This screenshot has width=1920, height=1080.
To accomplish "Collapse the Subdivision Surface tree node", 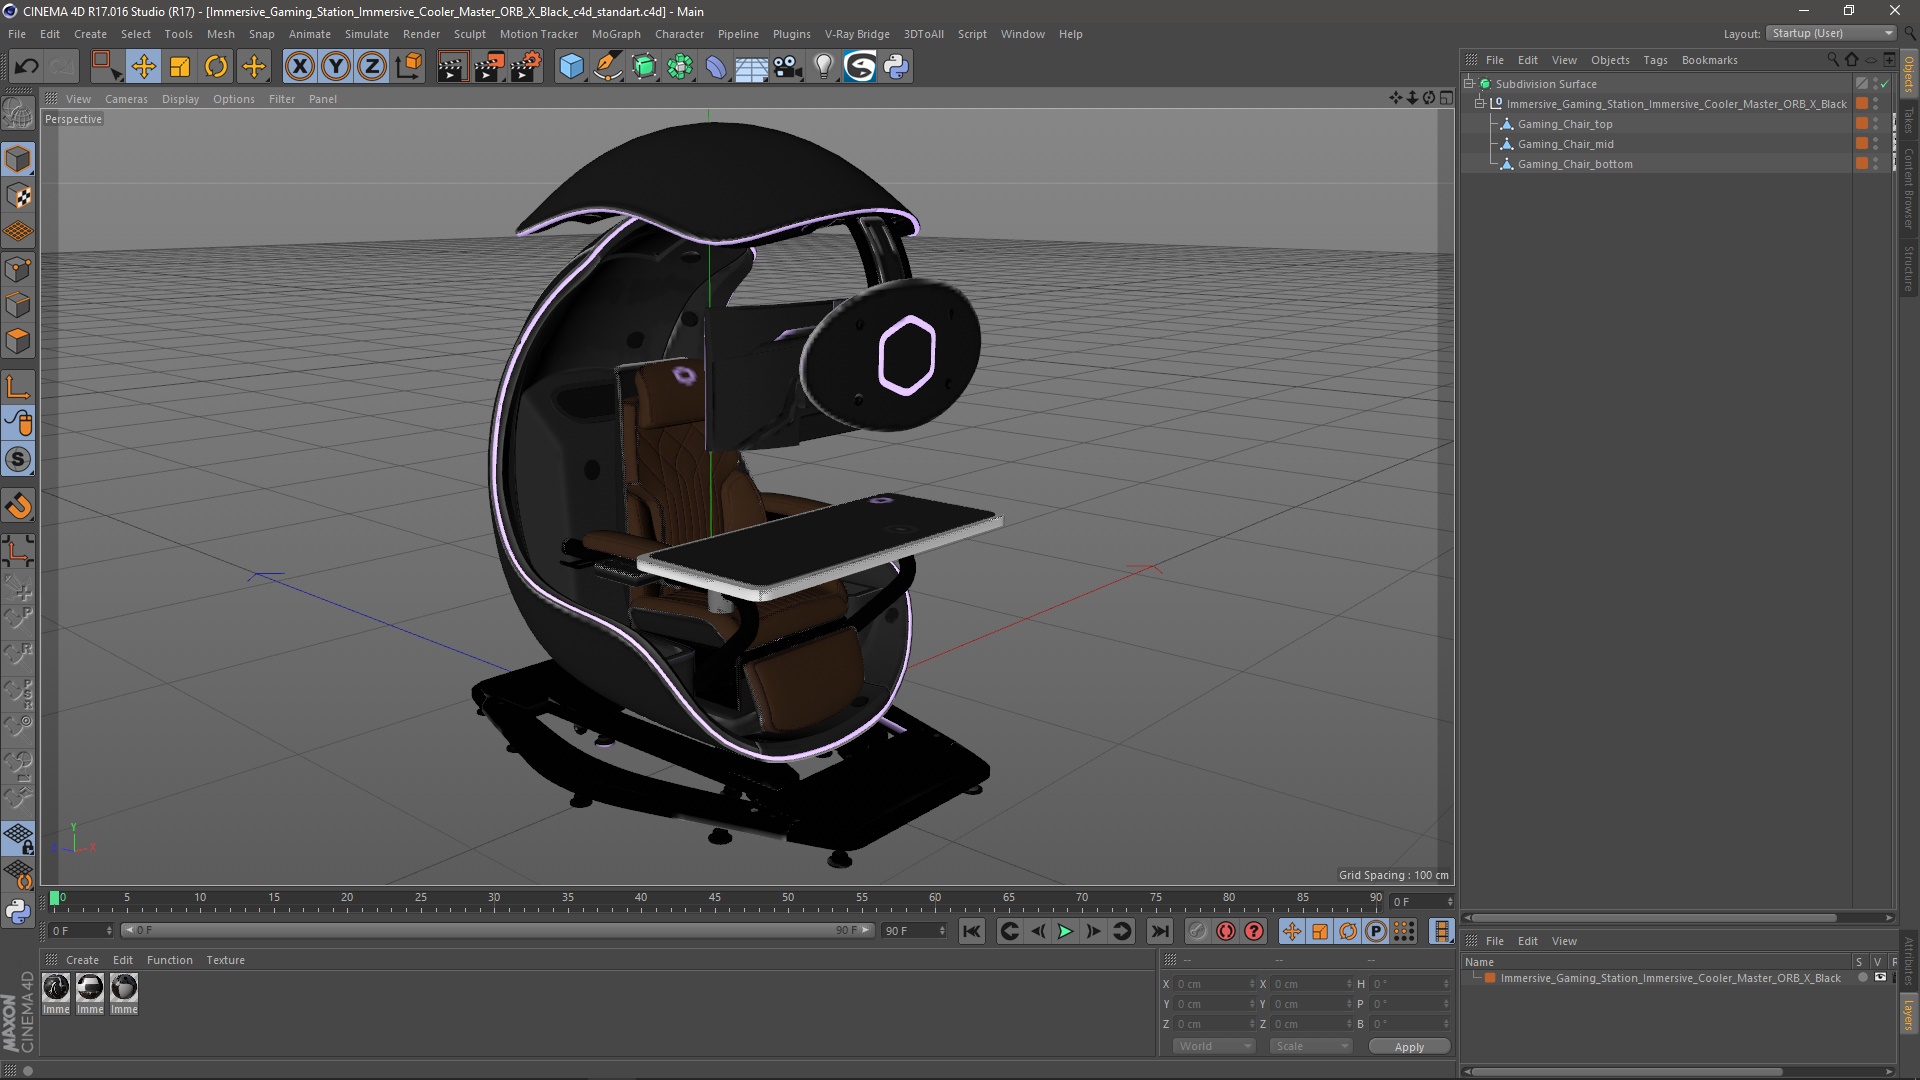I will pos(1469,84).
